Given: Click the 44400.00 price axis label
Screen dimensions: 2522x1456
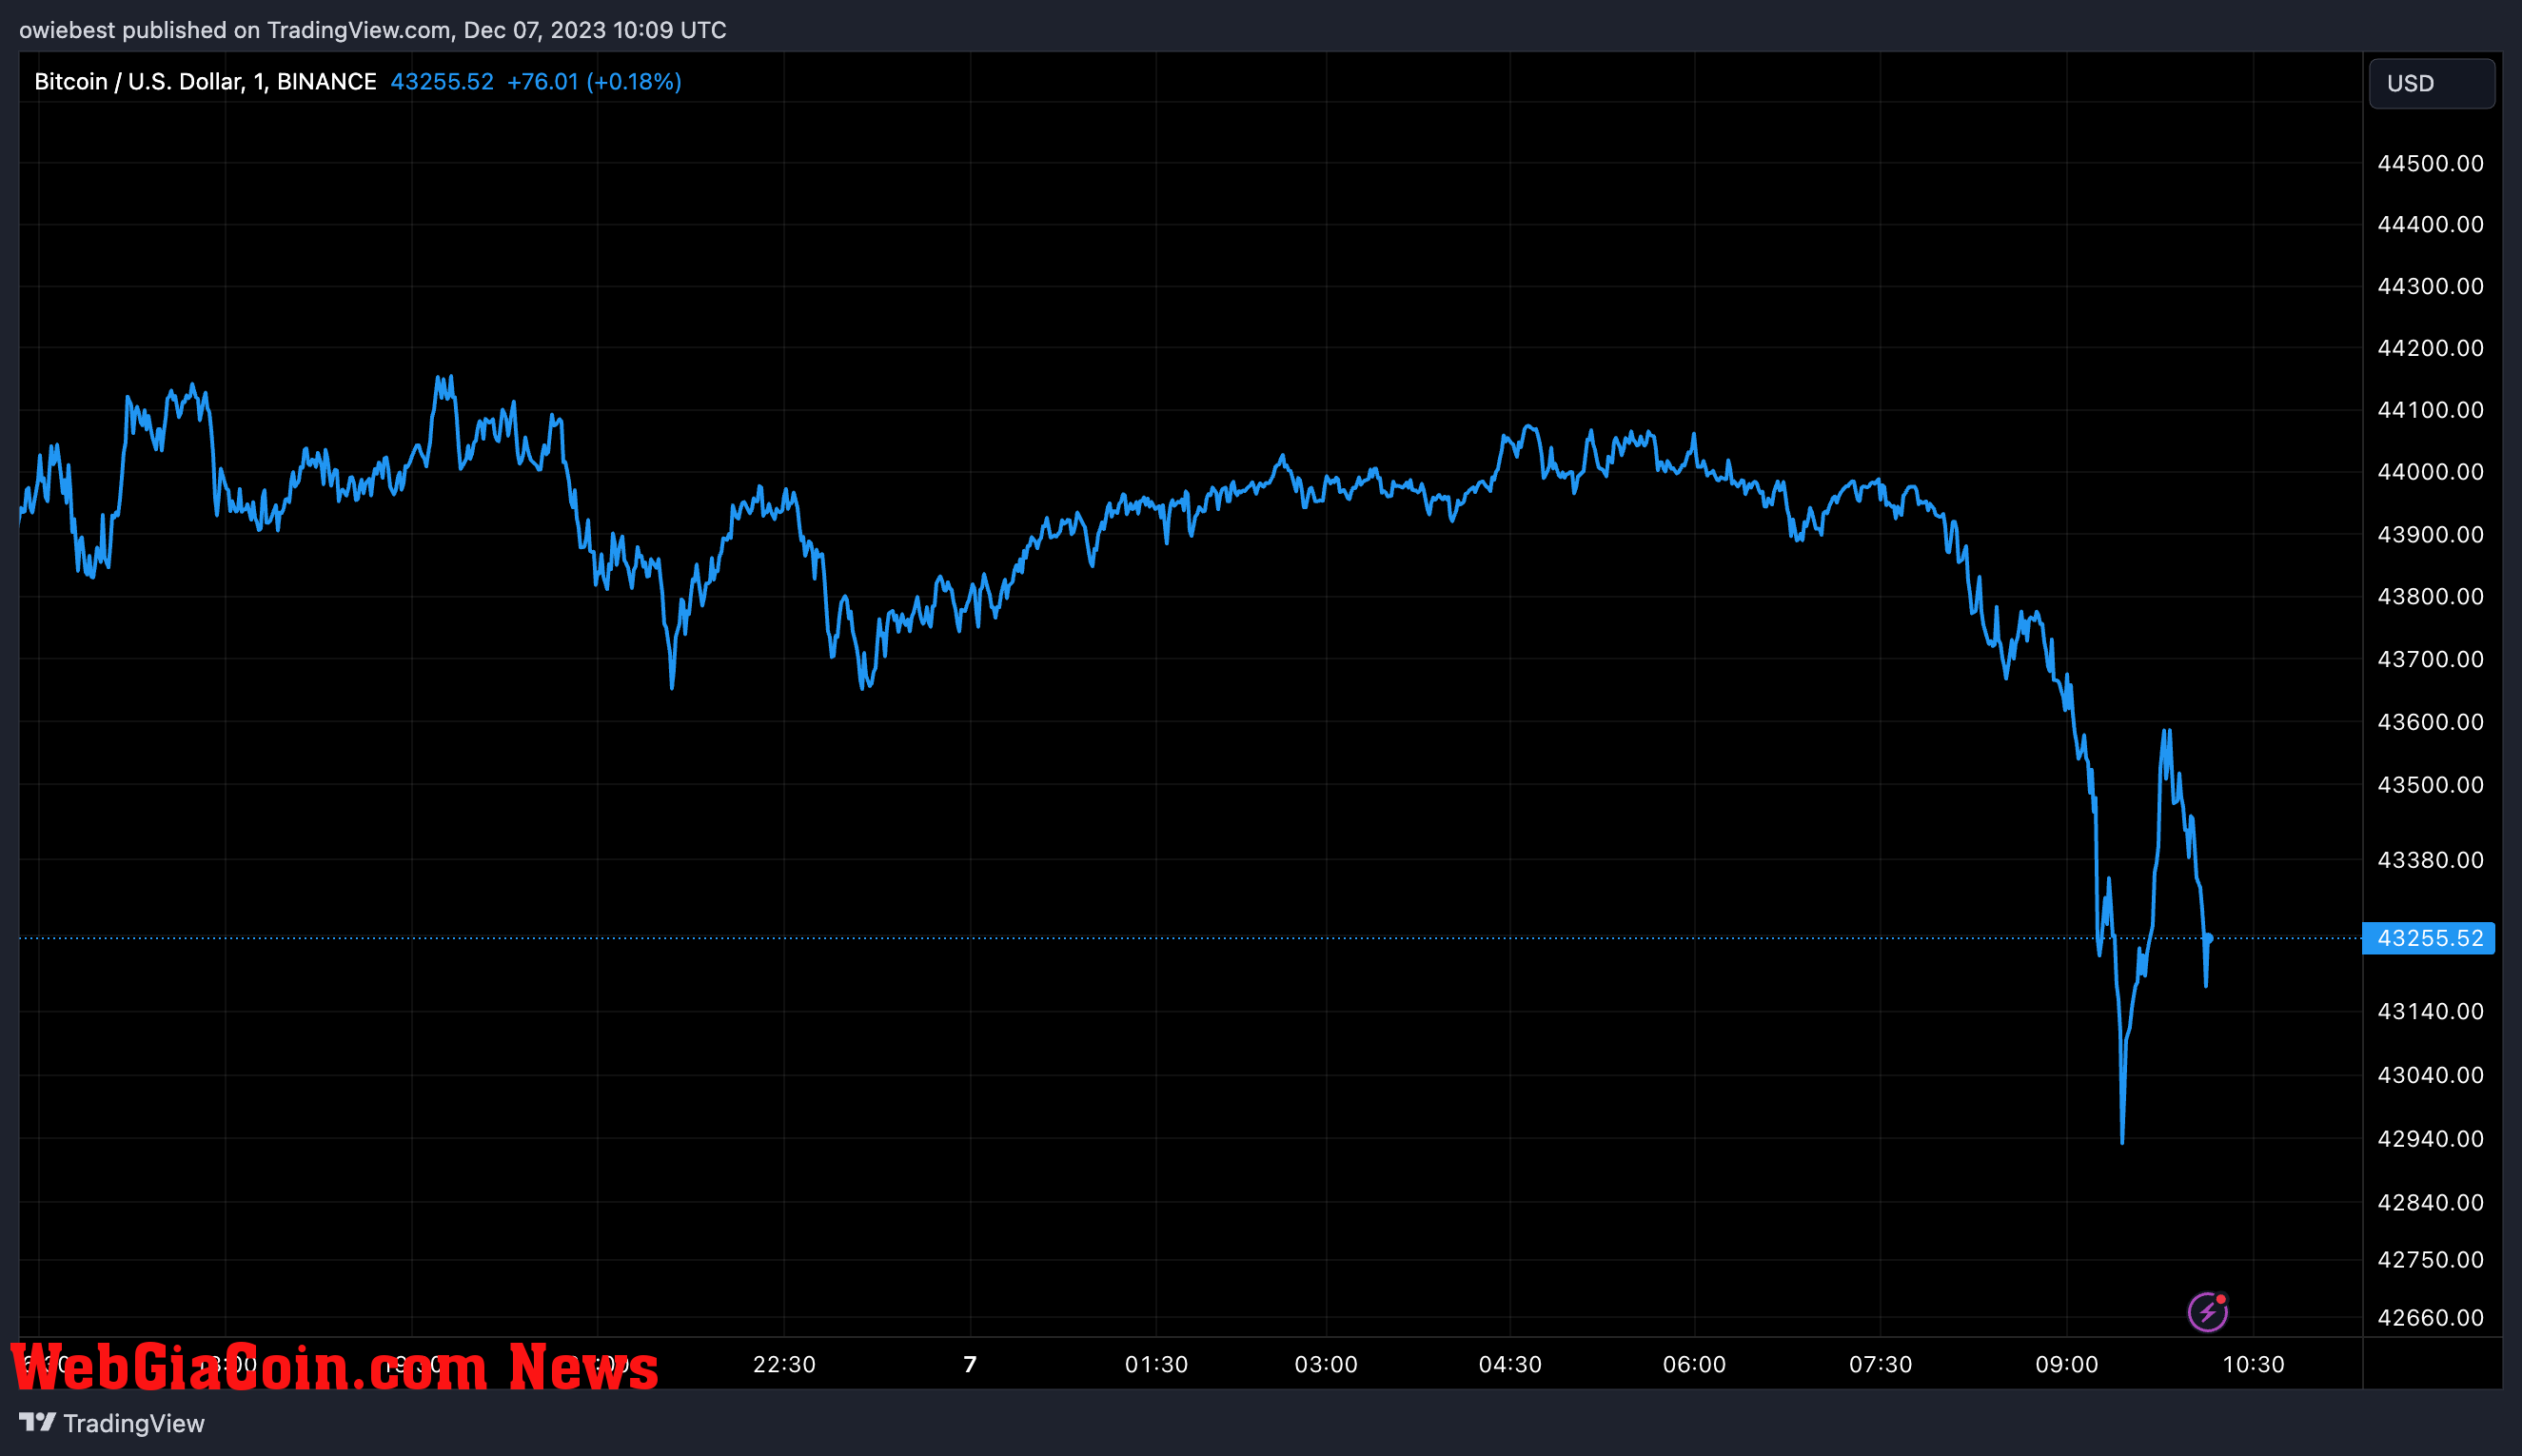Looking at the screenshot, I should tap(2430, 224).
